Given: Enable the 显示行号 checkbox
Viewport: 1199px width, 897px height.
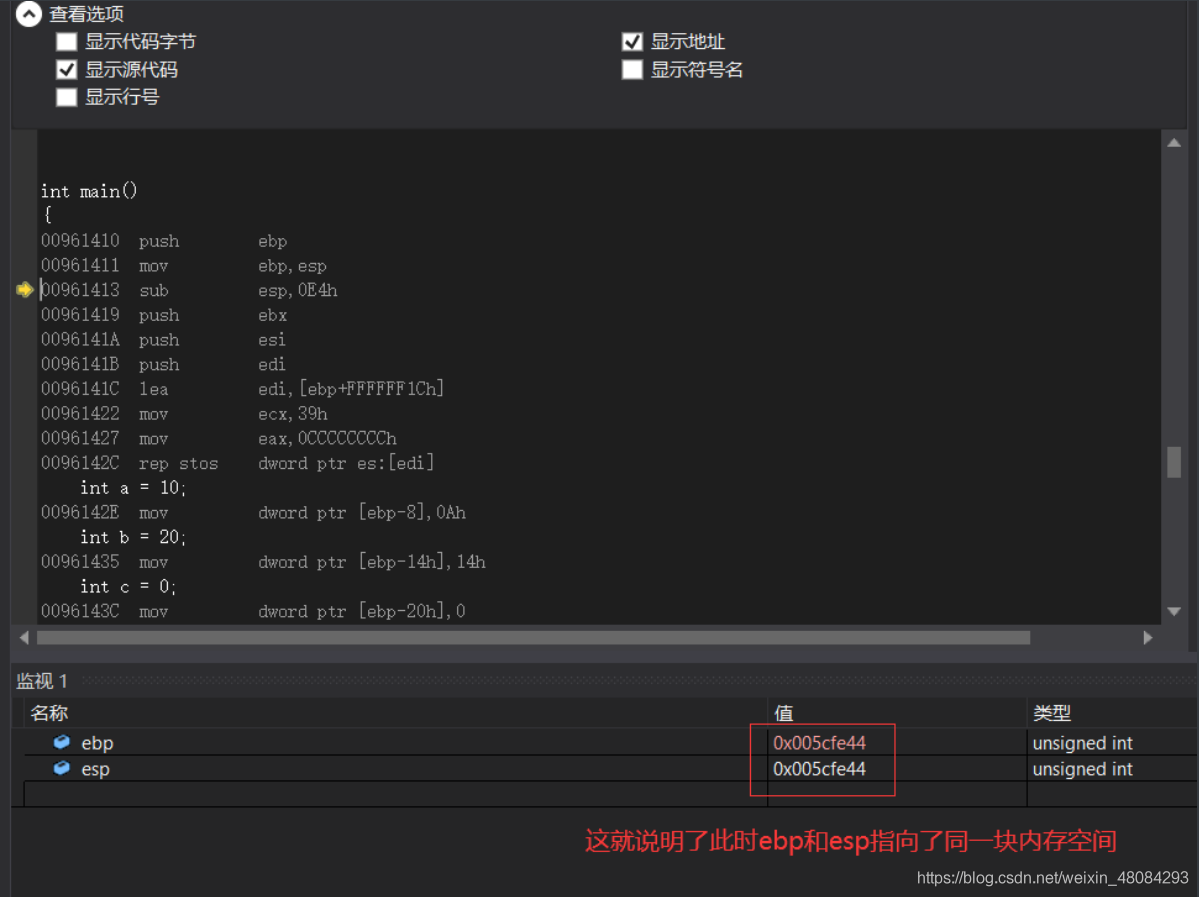Looking at the screenshot, I should coord(67,97).
